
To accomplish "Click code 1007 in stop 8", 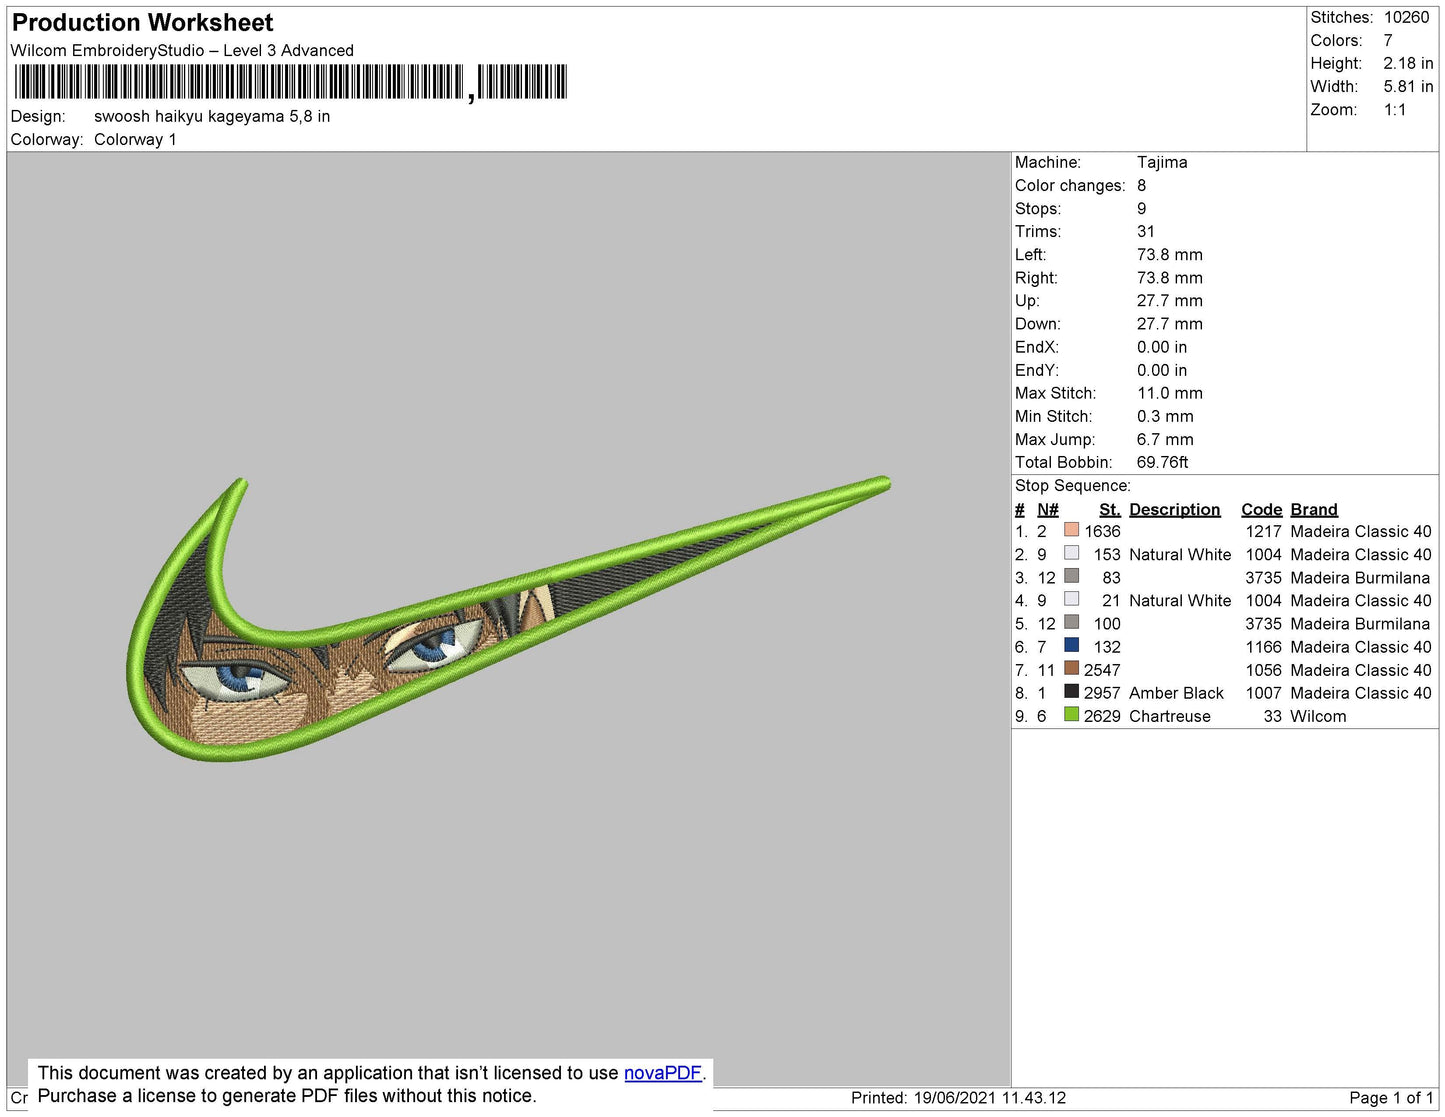I will tap(1264, 693).
